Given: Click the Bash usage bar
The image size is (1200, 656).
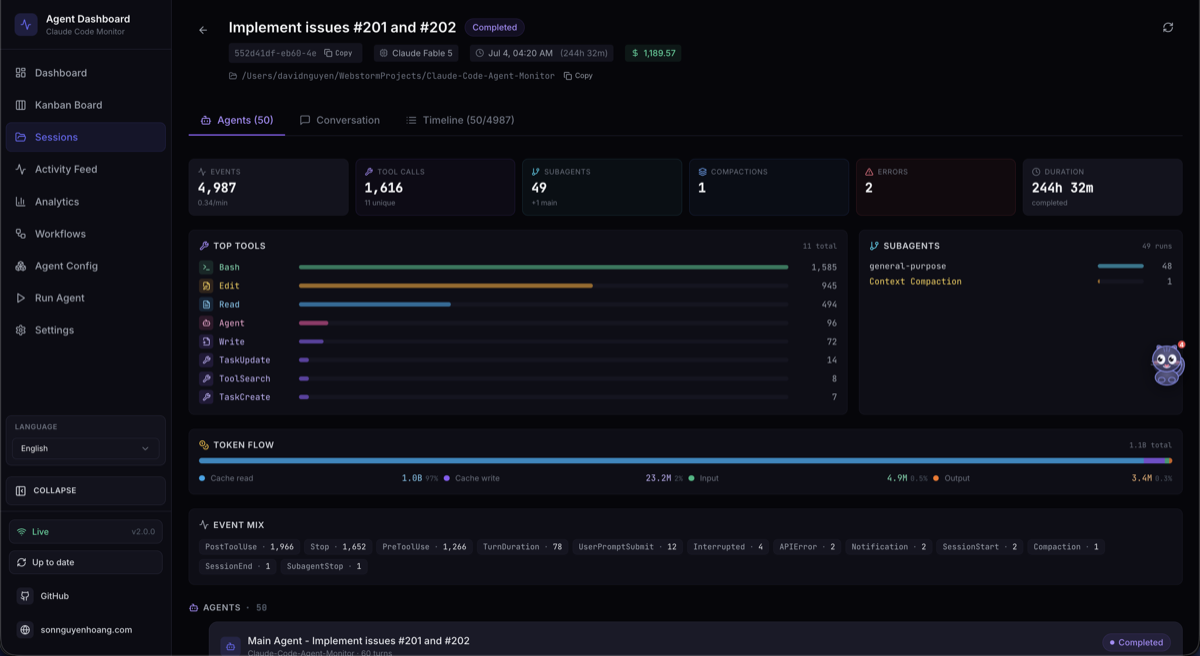Looking at the screenshot, I should [543, 267].
